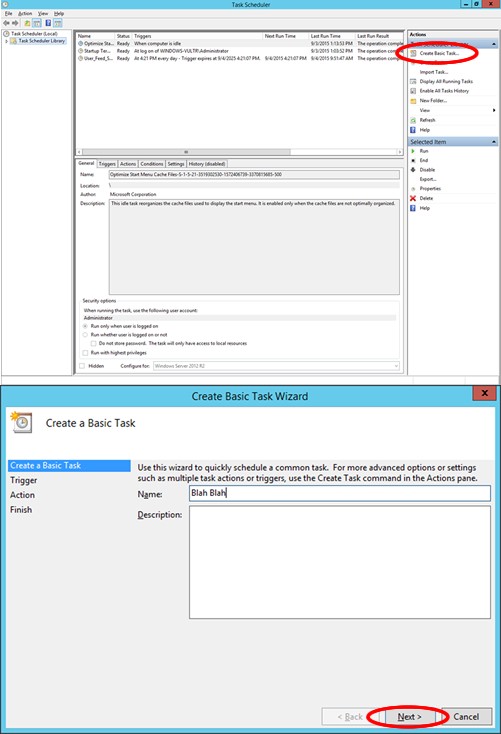The image size is (501, 734).
Task: Switch to the History (disabled) tab
Action: click(x=207, y=164)
